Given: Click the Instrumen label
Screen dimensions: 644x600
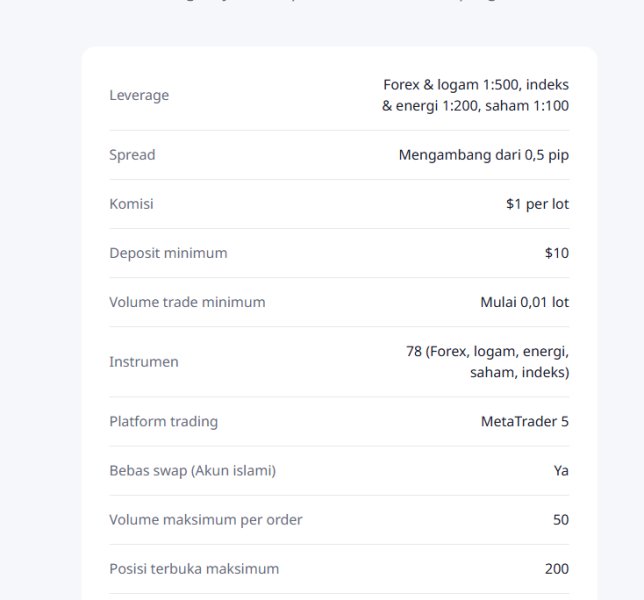Looking at the screenshot, I should (x=144, y=362).
